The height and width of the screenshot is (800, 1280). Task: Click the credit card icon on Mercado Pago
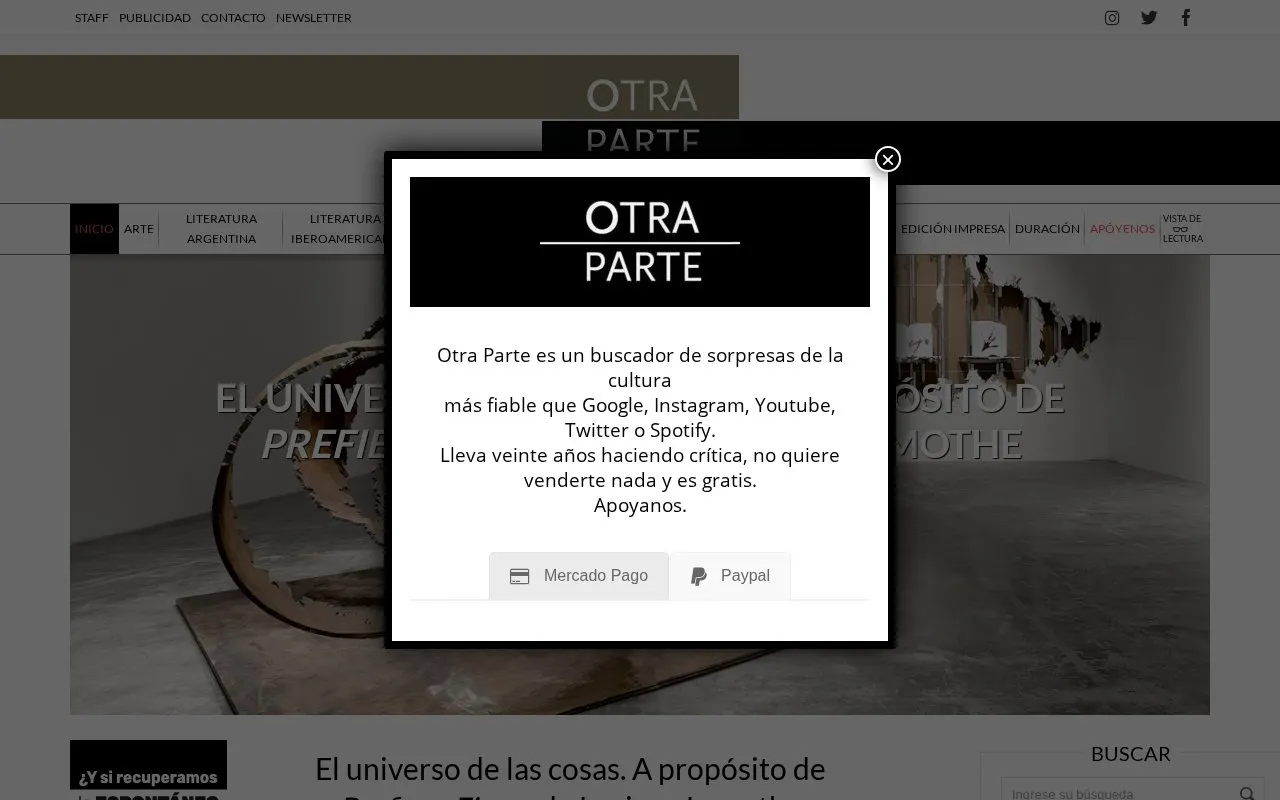[x=520, y=577]
